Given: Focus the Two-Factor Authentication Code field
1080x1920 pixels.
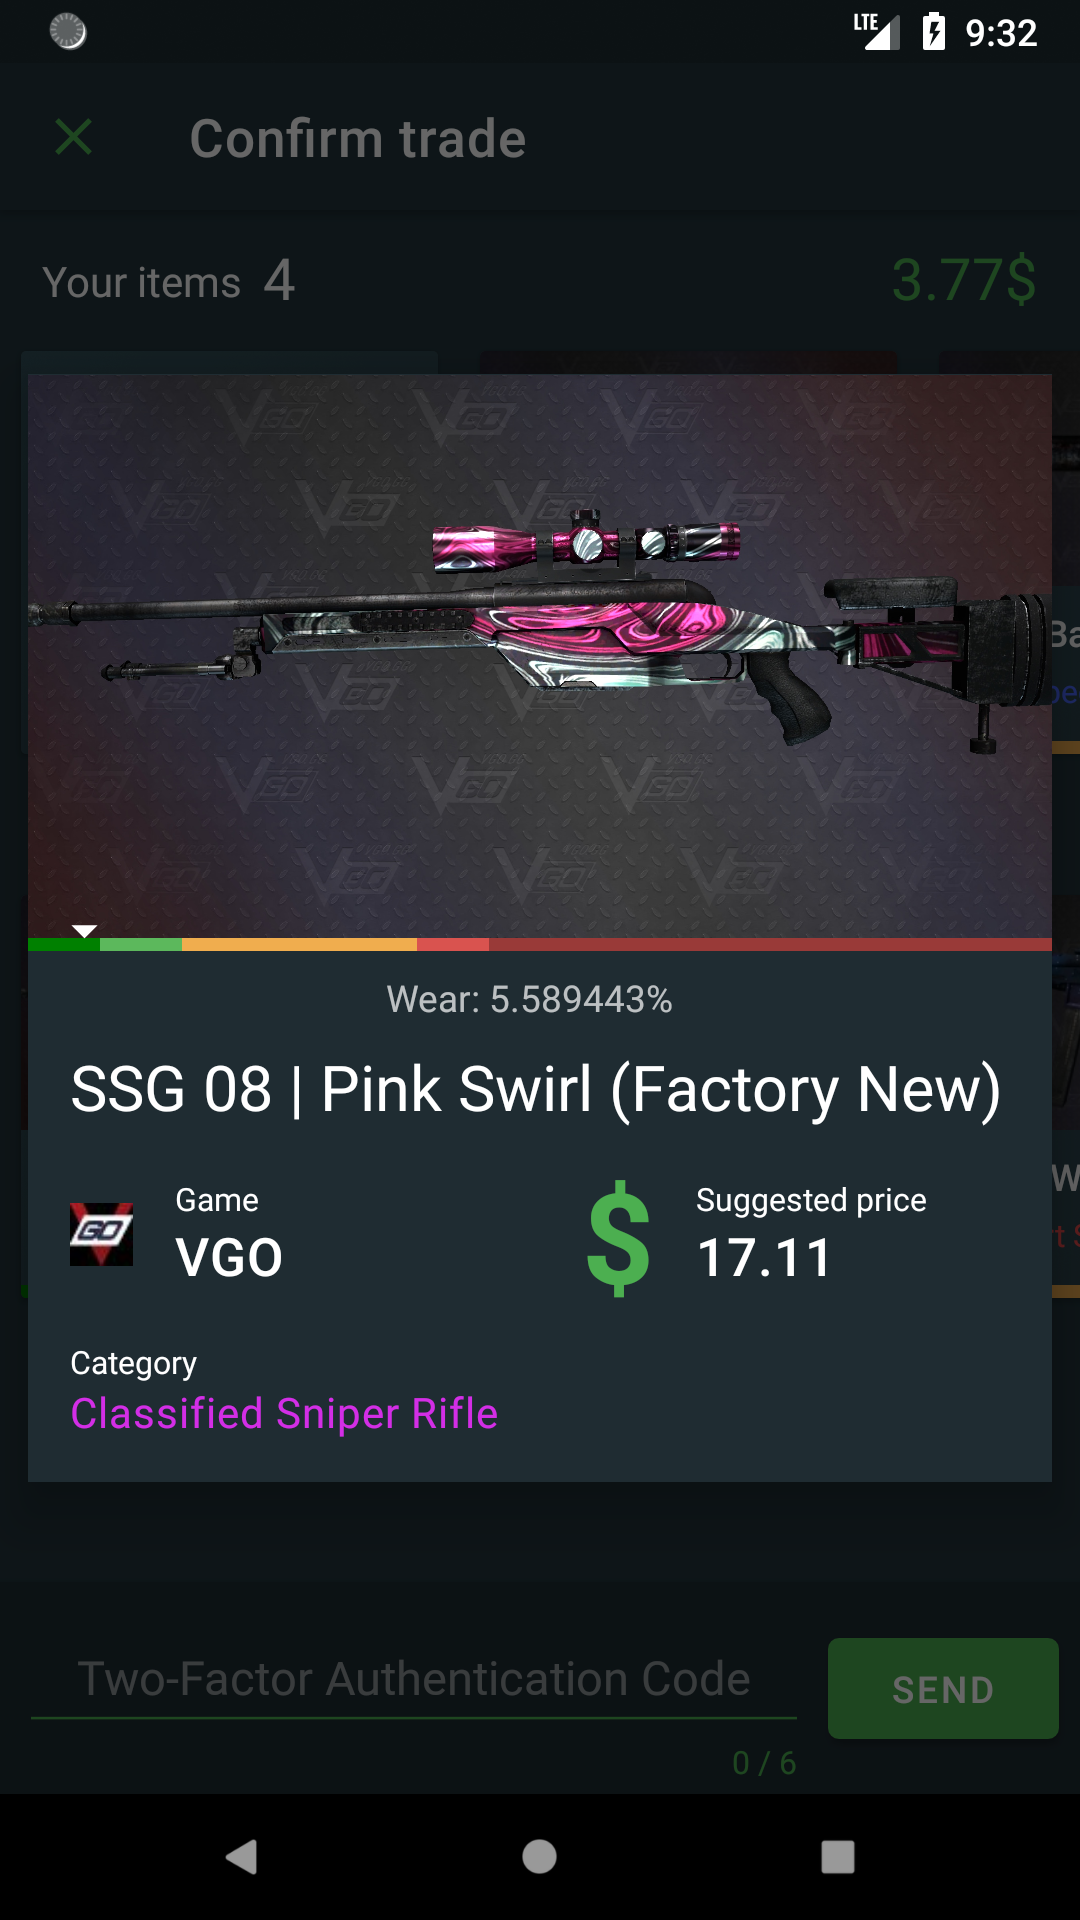Looking at the screenshot, I should [x=414, y=1680].
